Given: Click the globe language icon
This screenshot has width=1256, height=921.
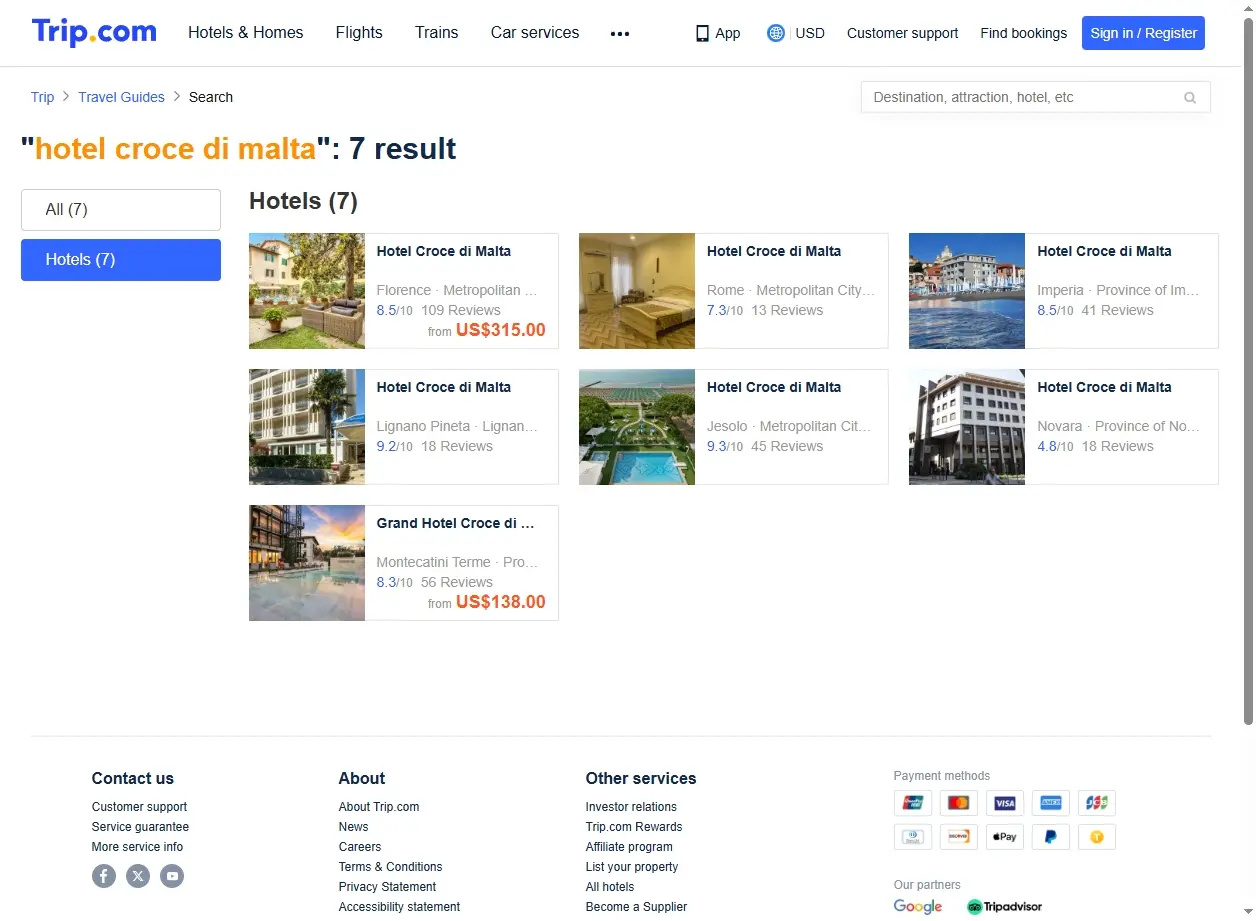Looking at the screenshot, I should [x=776, y=33].
